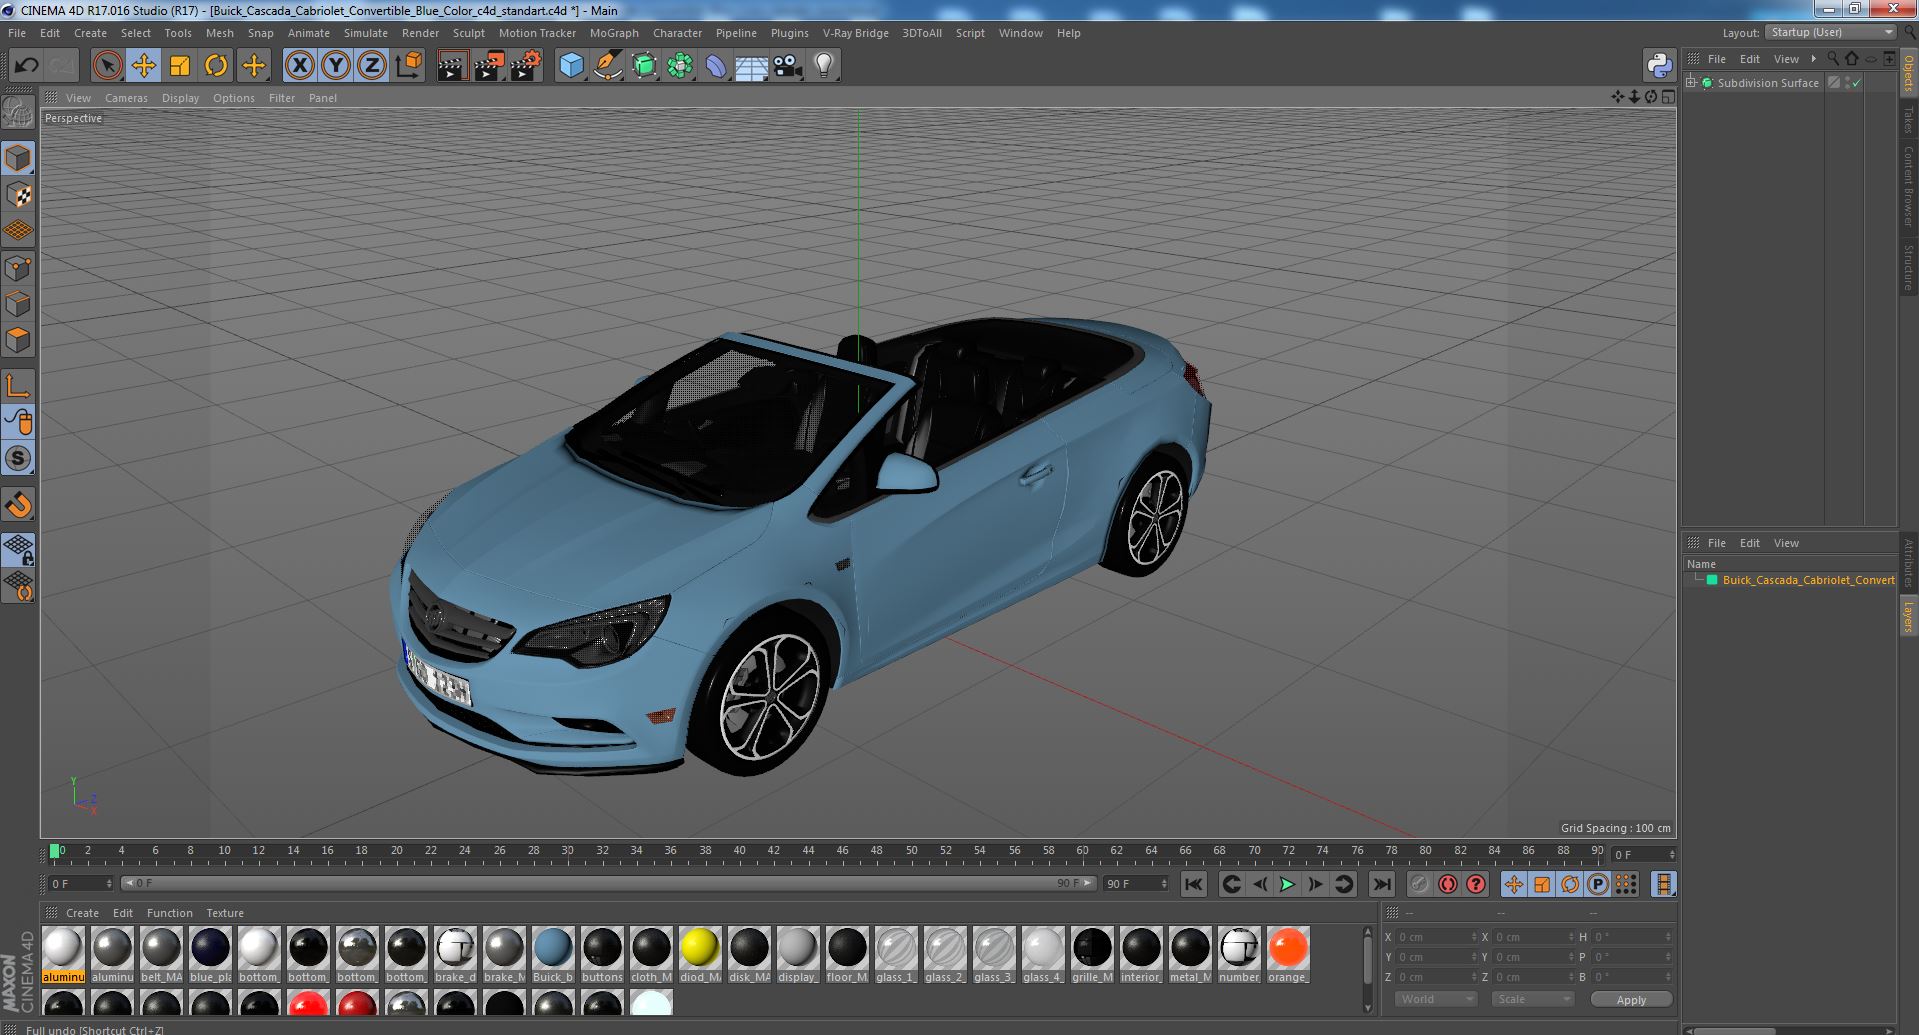Open the World coordinate dropdown
The image size is (1919, 1035).
[1435, 999]
